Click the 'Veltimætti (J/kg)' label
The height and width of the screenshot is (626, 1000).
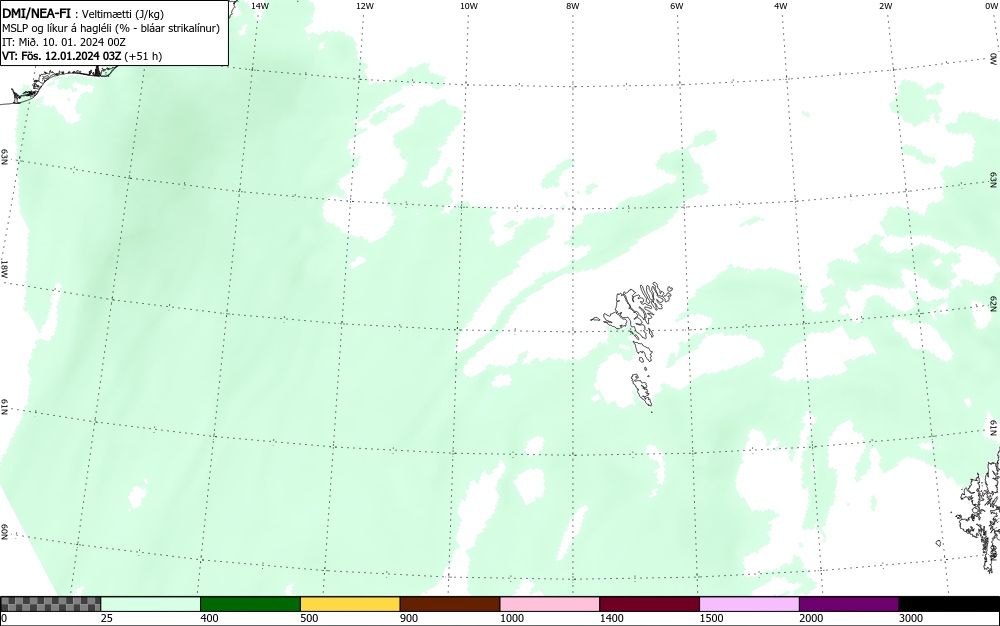(x=123, y=14)
